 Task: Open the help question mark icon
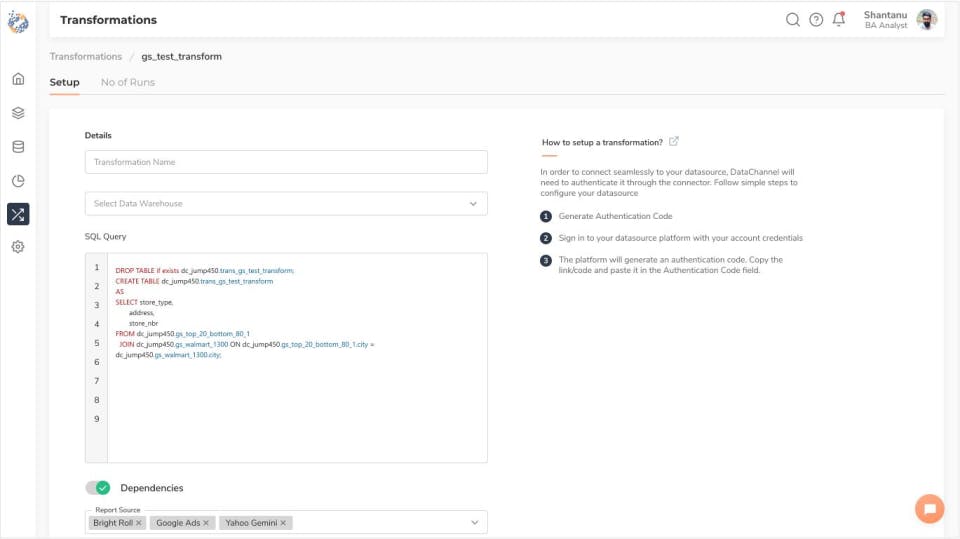(x=816, y=20)
